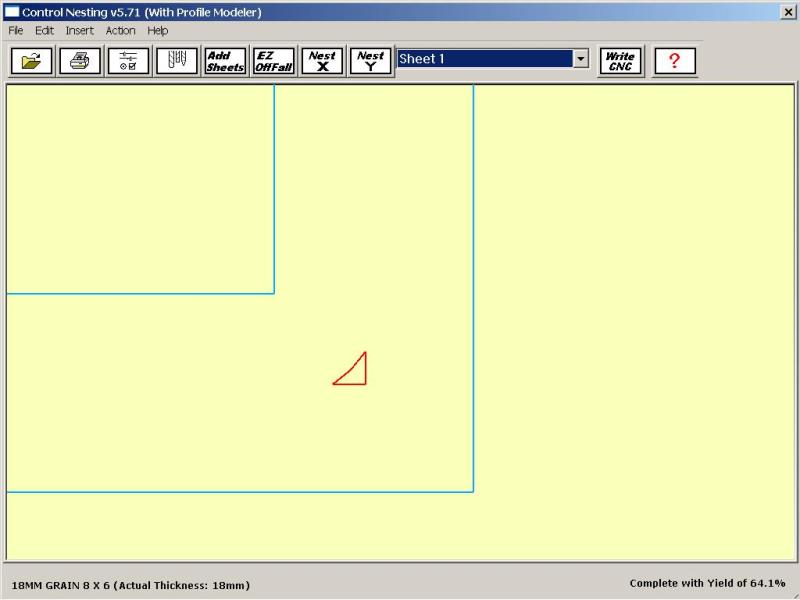
Task: Open the Action menu
Action: (120, 31)
